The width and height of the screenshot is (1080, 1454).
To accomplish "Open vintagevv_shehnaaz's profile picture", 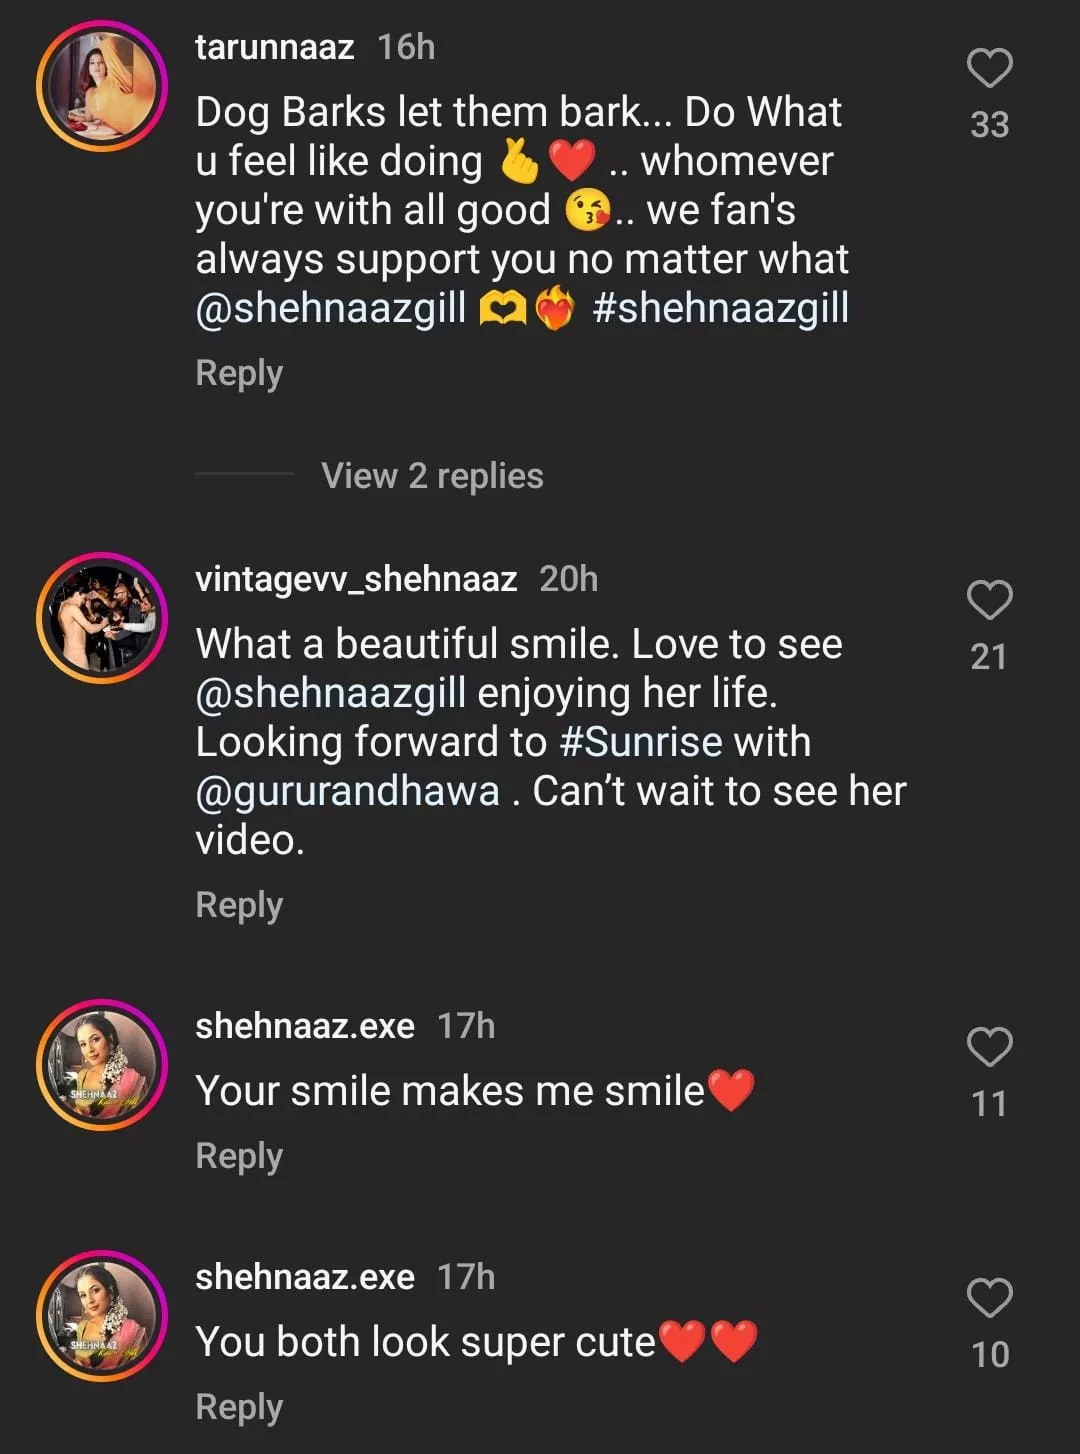I will 102,618.
